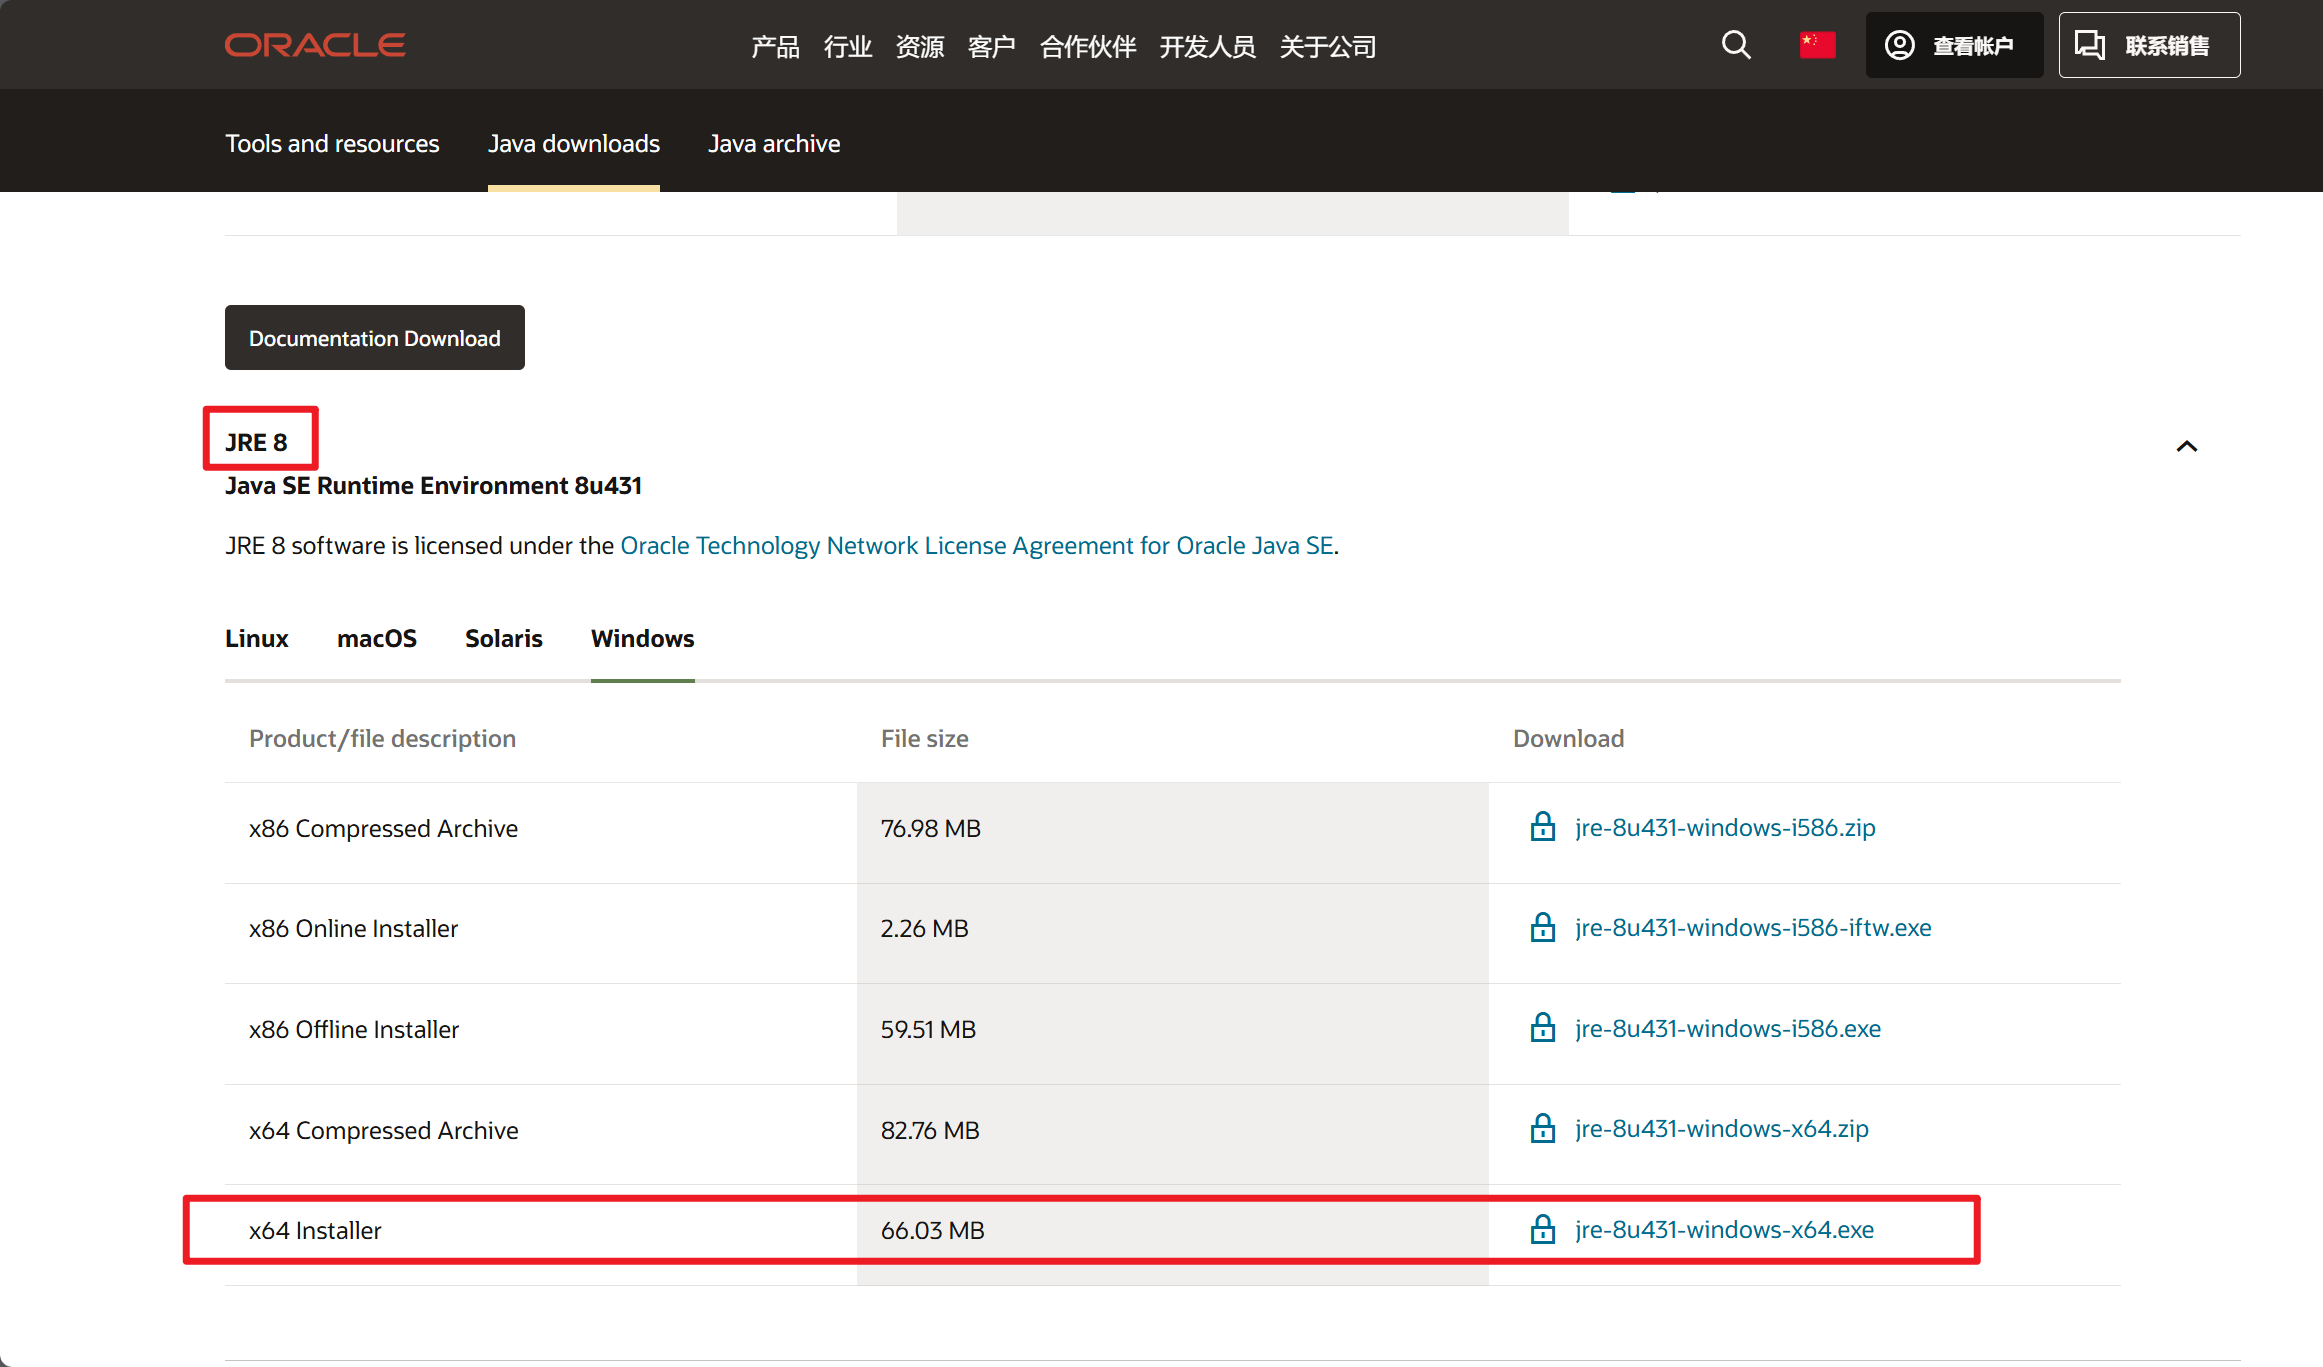Click lock icon beside jre-8u431-windows-i586-iftw.exe
The width and height of the screenshot is (2323, 1367).
click(x=1543, y=927)
